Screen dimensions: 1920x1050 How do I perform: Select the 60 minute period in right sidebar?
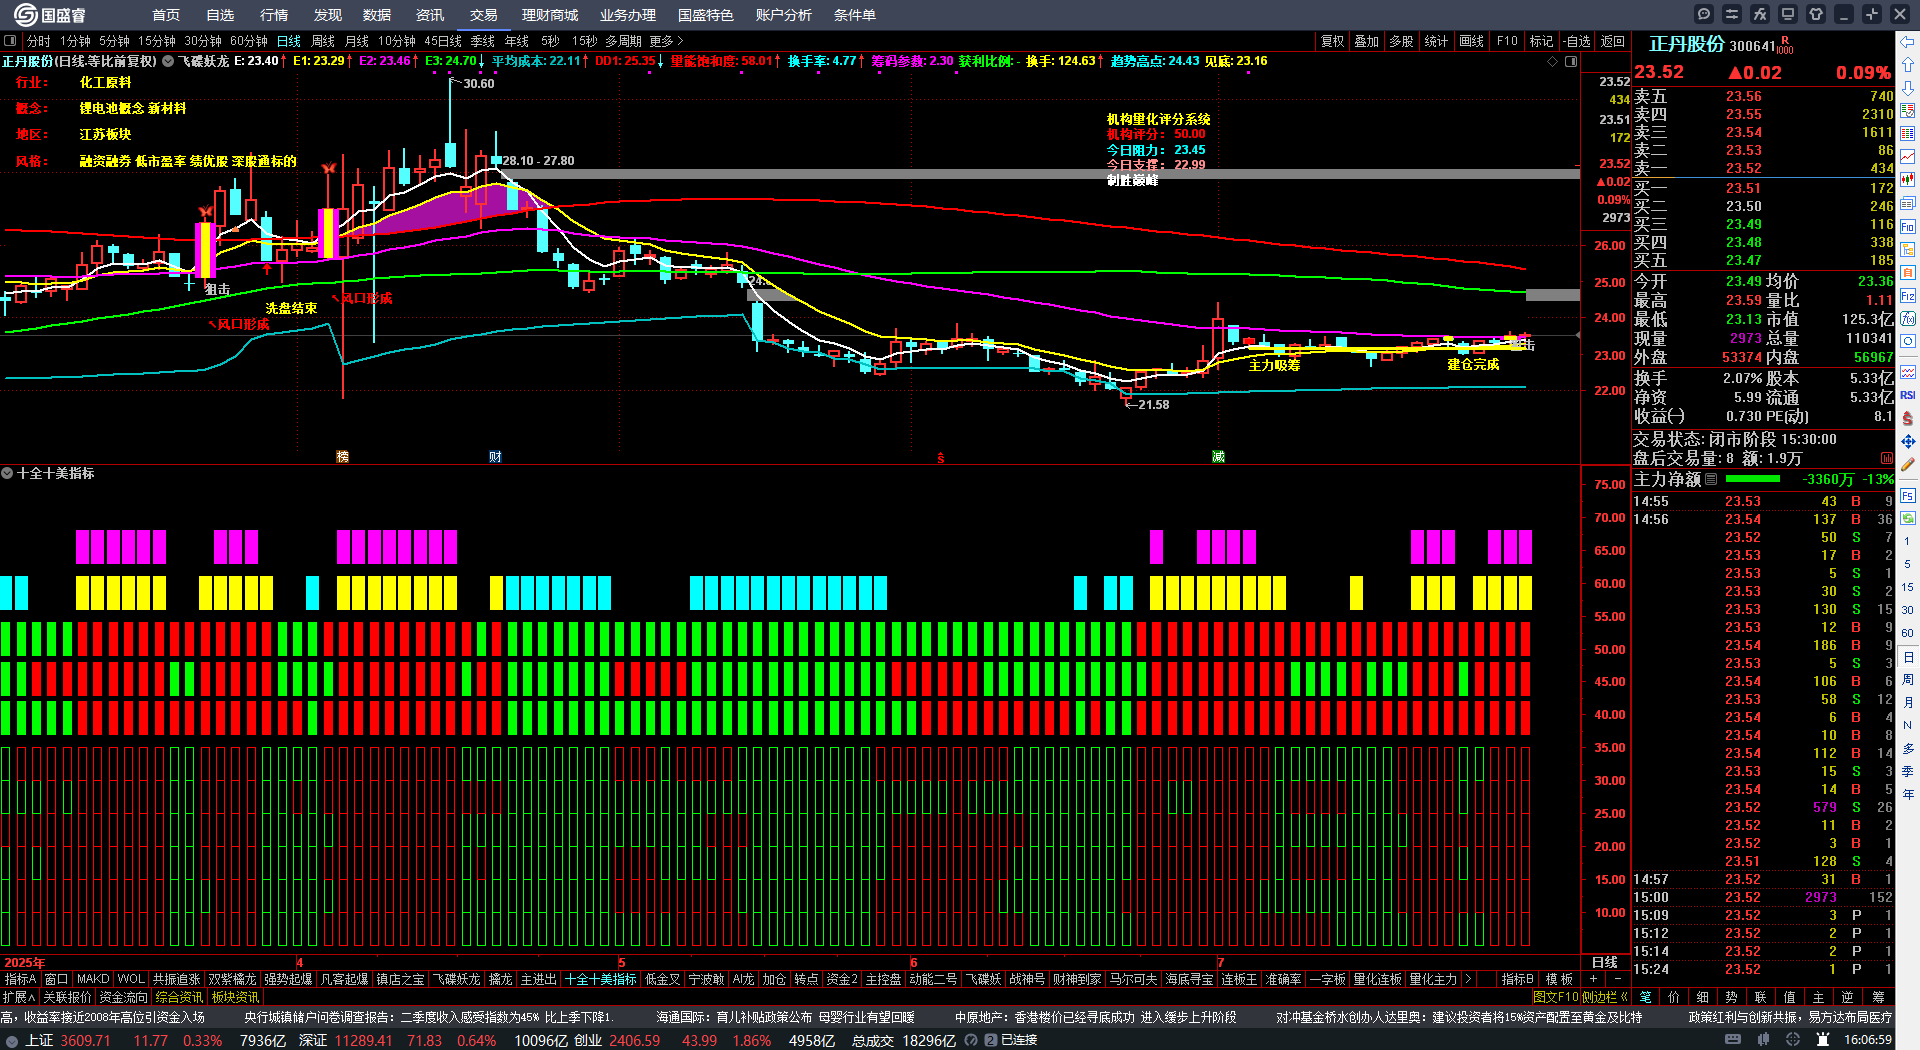point(1908,633)
